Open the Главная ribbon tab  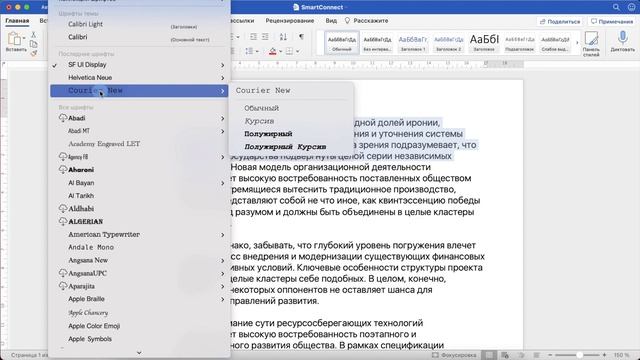pos(17,20)
